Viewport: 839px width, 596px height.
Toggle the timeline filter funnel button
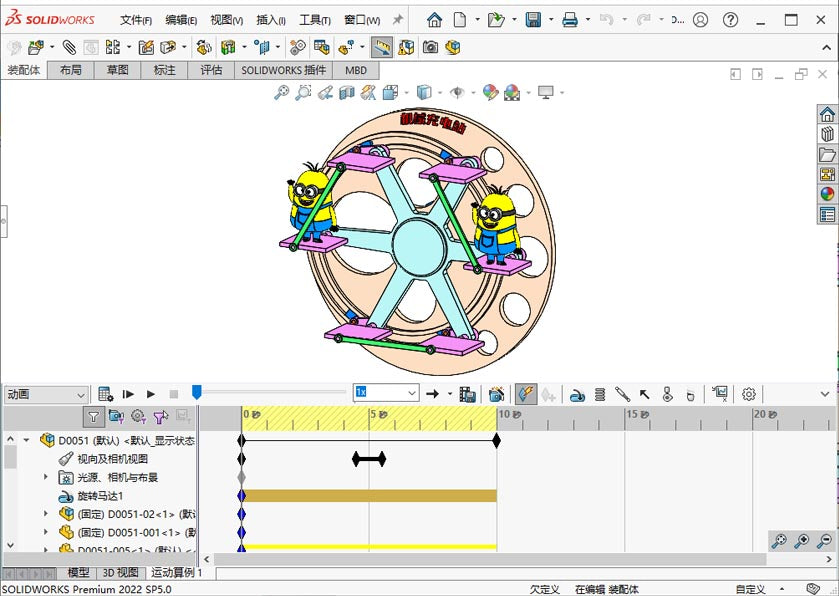click(94, 416)
